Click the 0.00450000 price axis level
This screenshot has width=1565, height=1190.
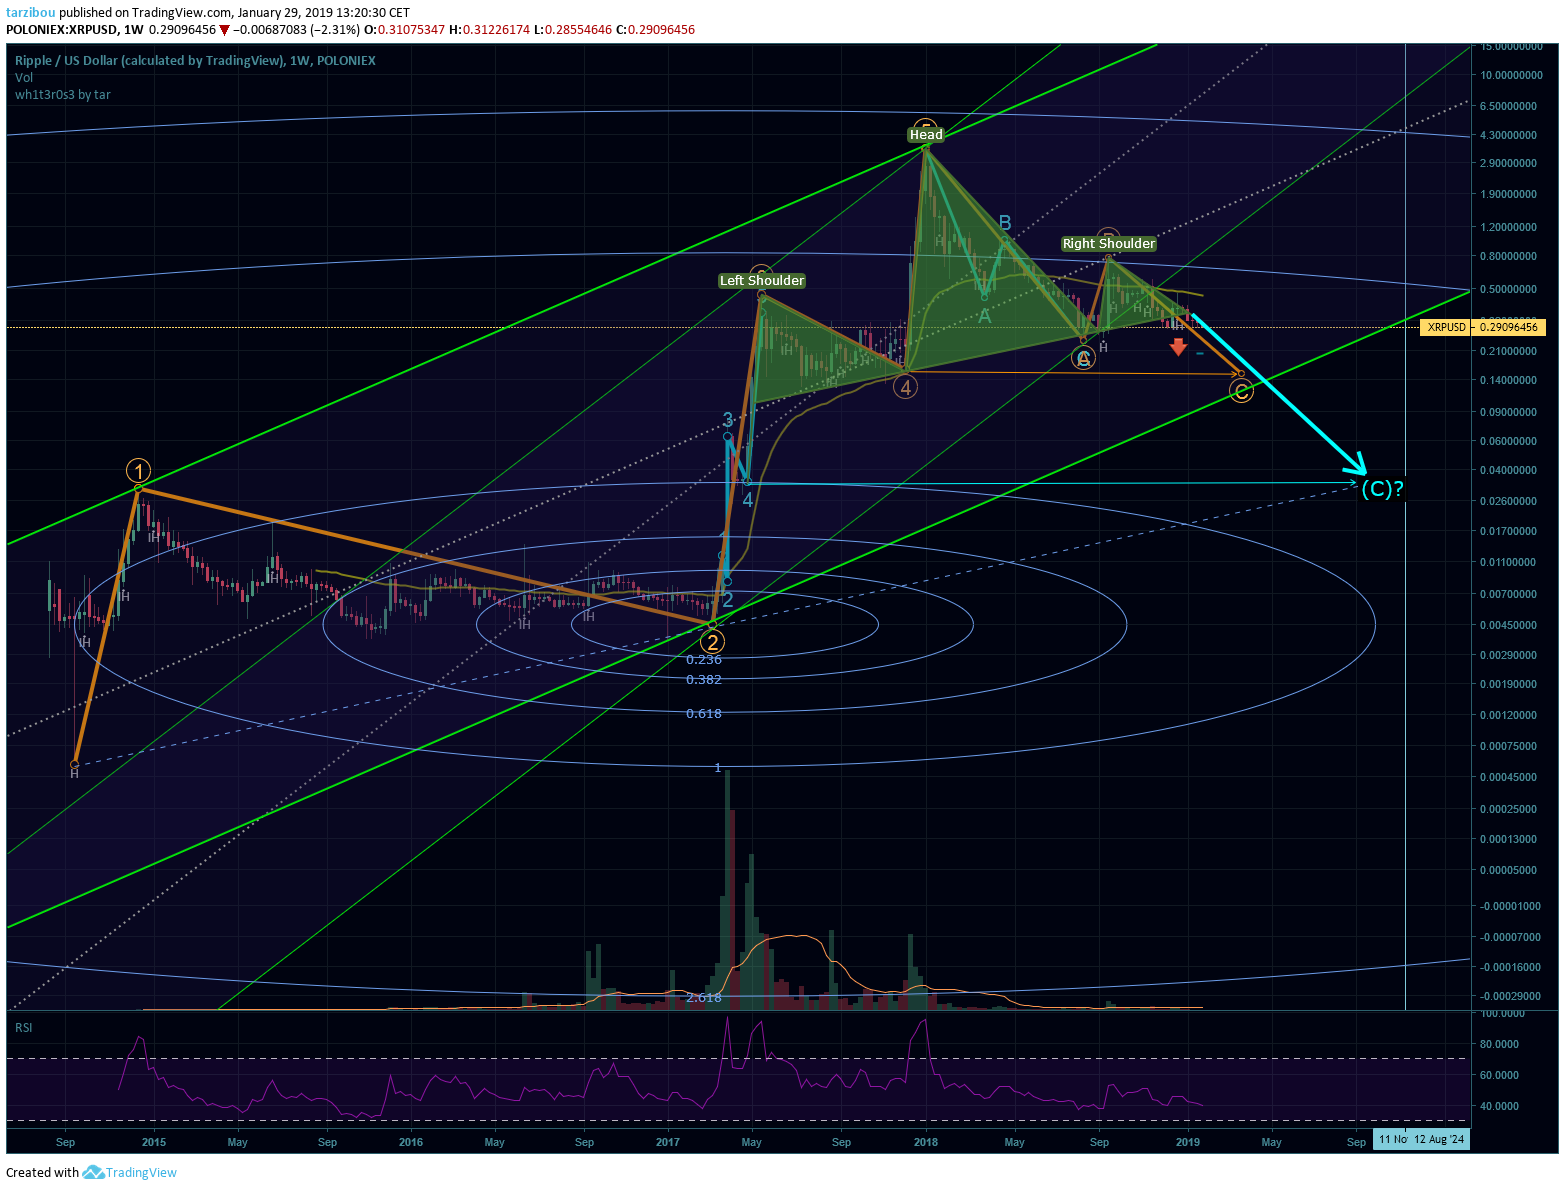[x=1509, y=625]
